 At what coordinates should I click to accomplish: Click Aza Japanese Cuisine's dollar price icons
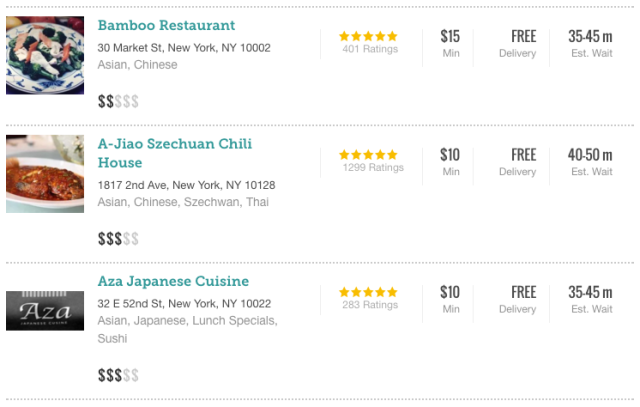[x=118, y=375]
